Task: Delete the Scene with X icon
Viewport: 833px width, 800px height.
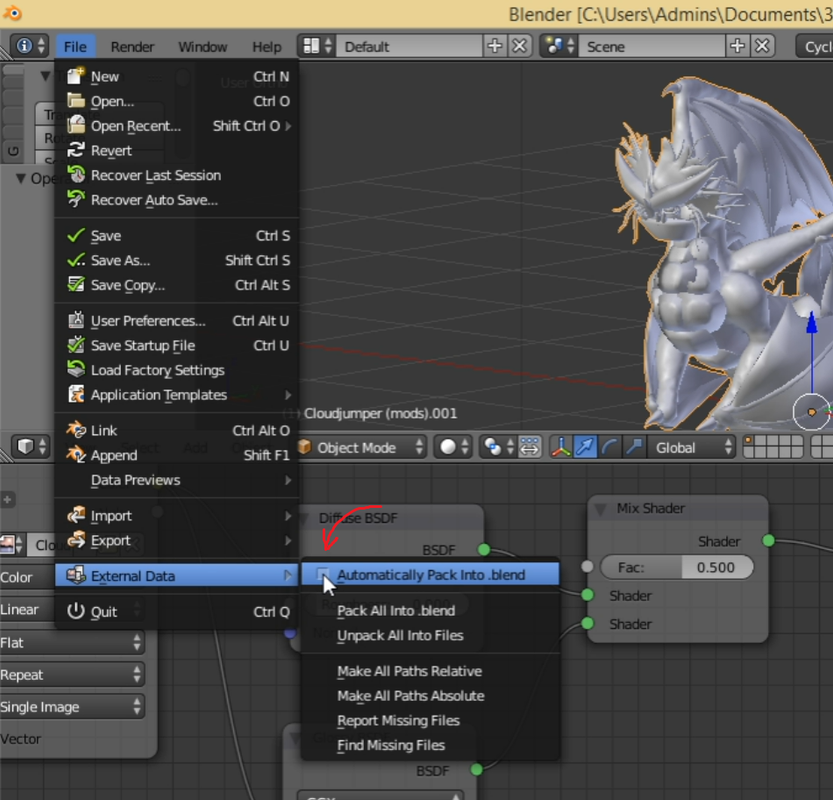Action: (x=762, y=46)
